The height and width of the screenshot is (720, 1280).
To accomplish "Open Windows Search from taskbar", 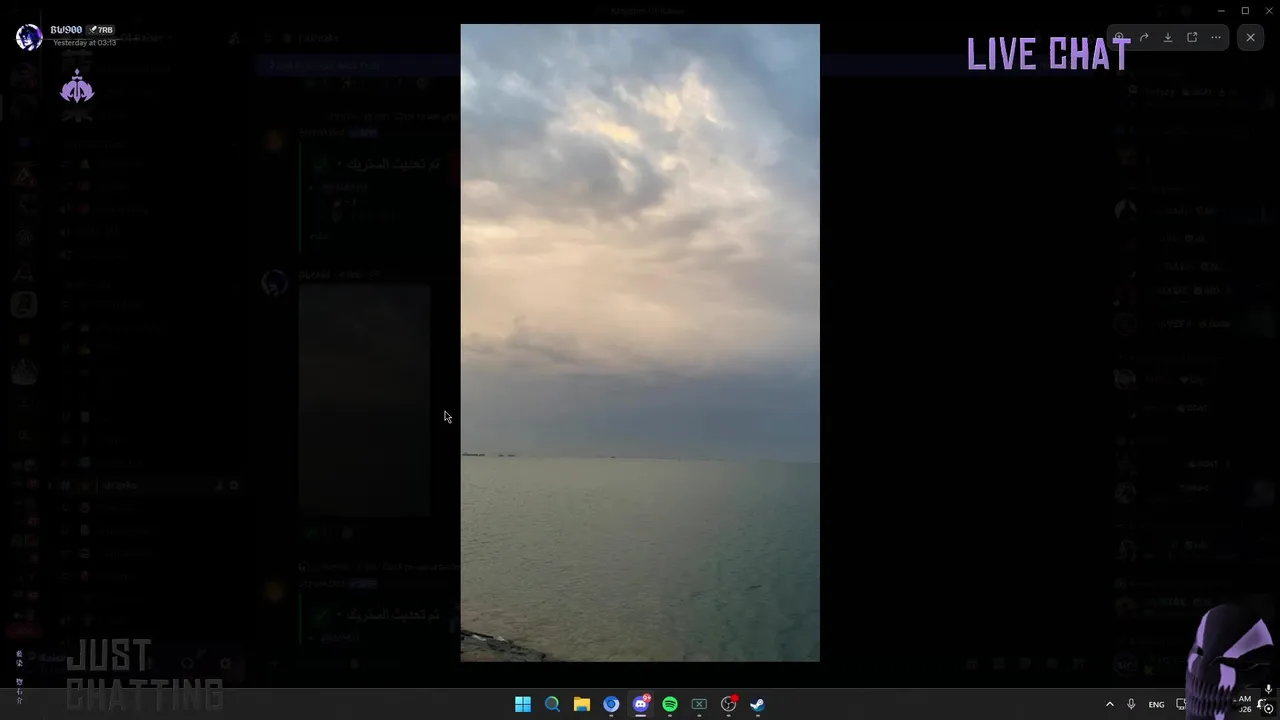I will pyautogui.click(x=552, y=704).
